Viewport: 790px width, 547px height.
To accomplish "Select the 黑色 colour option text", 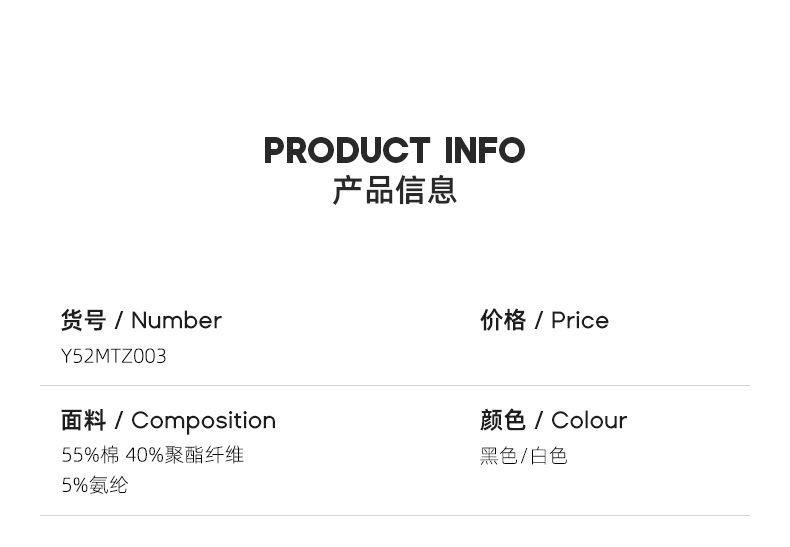I will (x=498, y=456).
